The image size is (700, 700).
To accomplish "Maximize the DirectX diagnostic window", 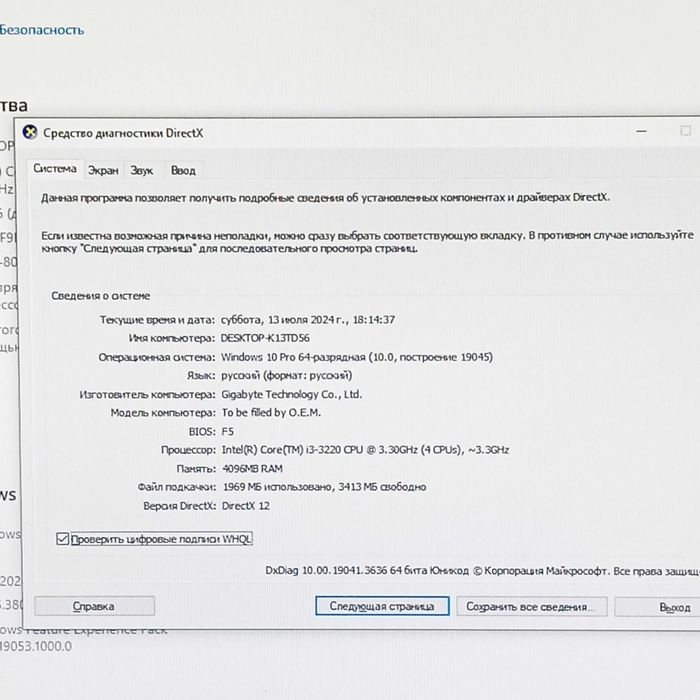I will tap(685, 131).
